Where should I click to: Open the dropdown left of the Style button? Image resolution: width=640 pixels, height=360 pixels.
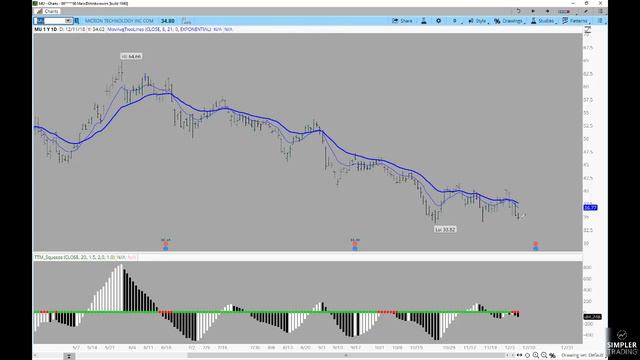(x=456, y=21)
